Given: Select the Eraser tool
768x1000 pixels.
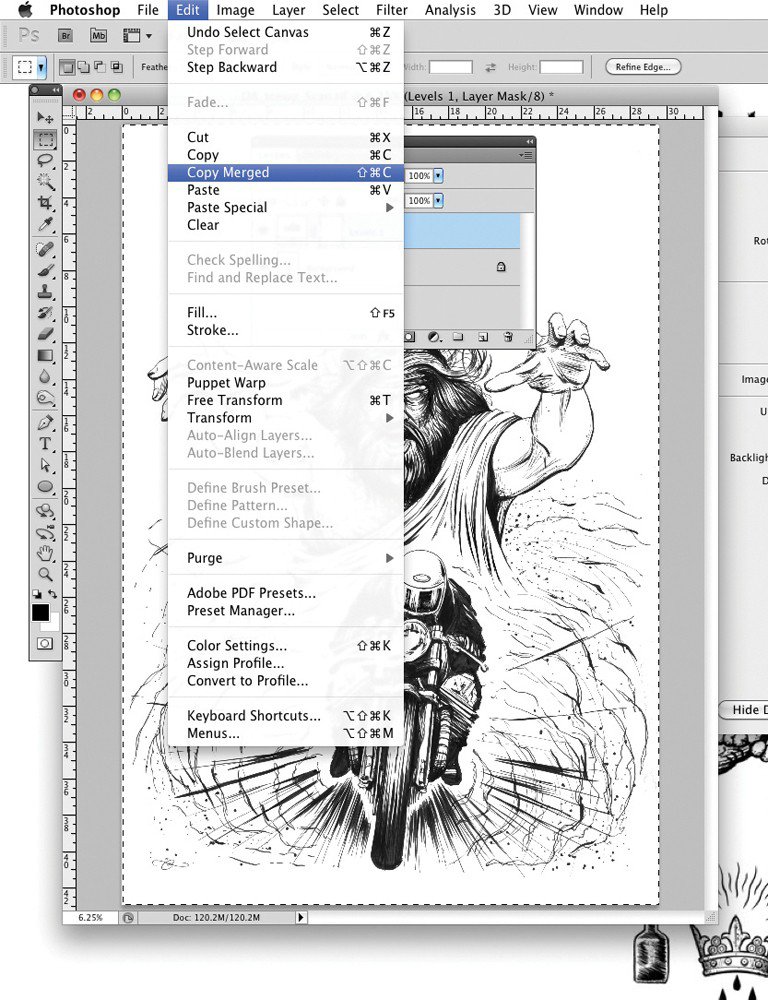Looking at the screenshot, I should tap(45, 334).
